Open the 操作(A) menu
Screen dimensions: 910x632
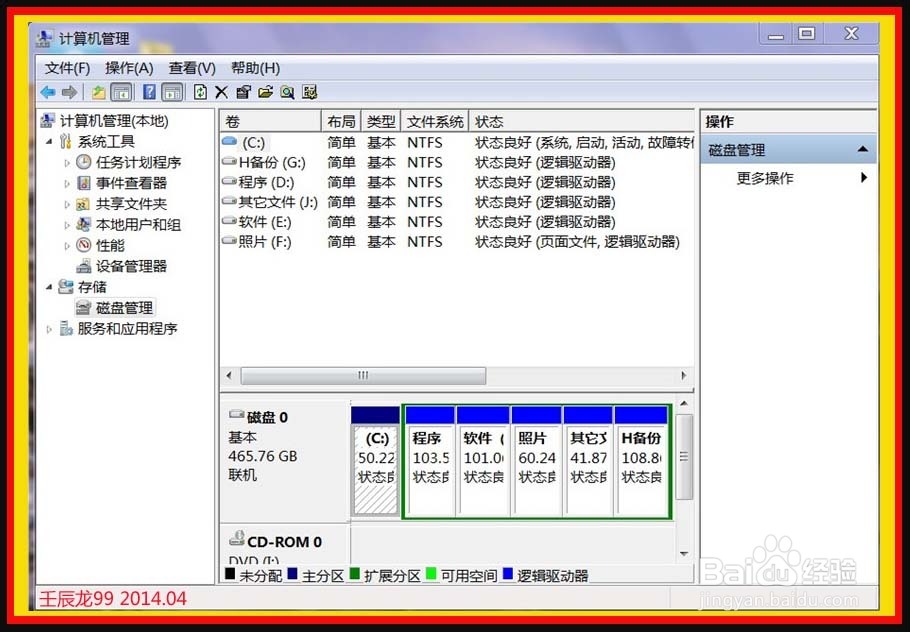(x=128, y=68)
